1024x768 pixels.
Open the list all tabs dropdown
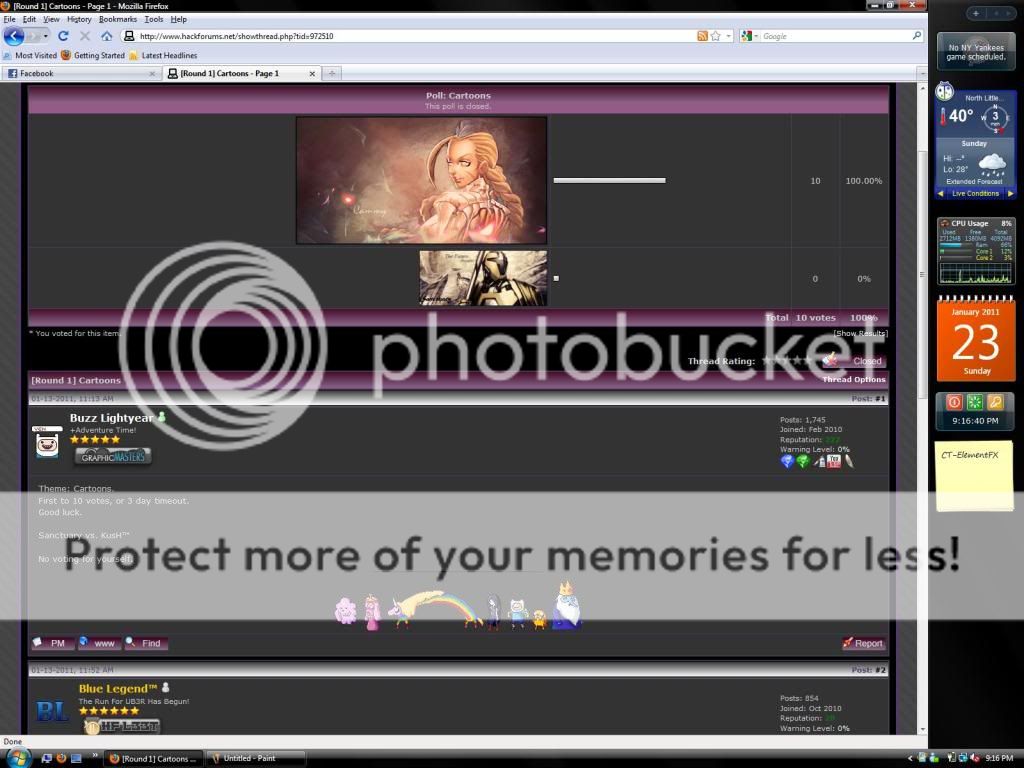pos(922,74)
